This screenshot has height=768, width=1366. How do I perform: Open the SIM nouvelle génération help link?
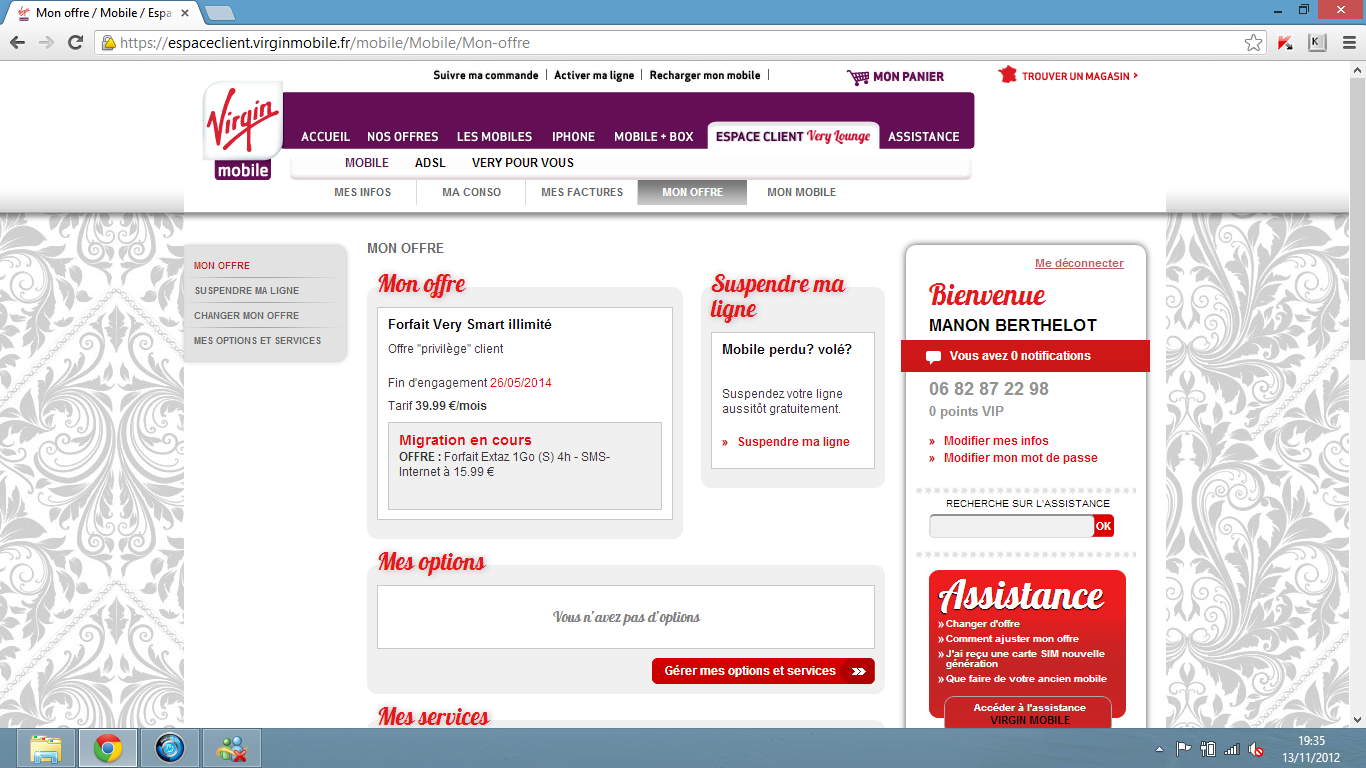tap(1024, 659)
